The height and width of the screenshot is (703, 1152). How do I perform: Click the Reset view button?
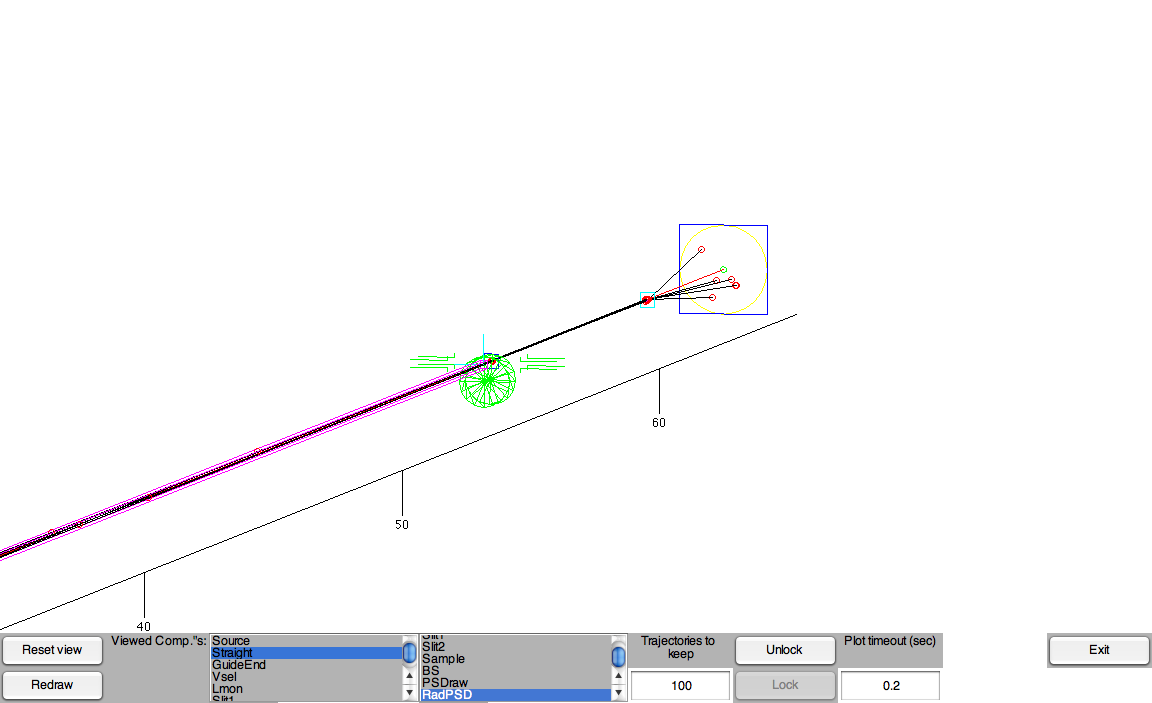(x=52, y=650)
